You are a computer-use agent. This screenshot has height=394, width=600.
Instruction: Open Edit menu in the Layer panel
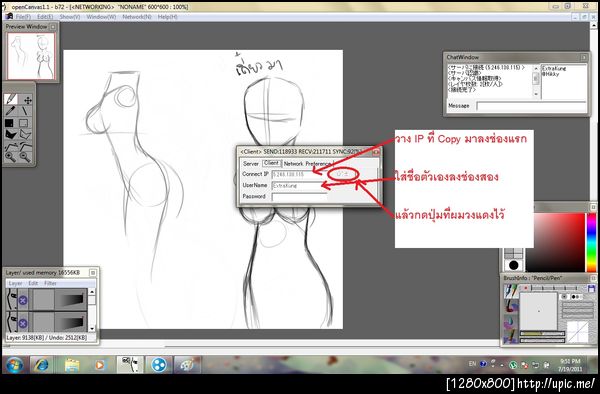[33, 283]
